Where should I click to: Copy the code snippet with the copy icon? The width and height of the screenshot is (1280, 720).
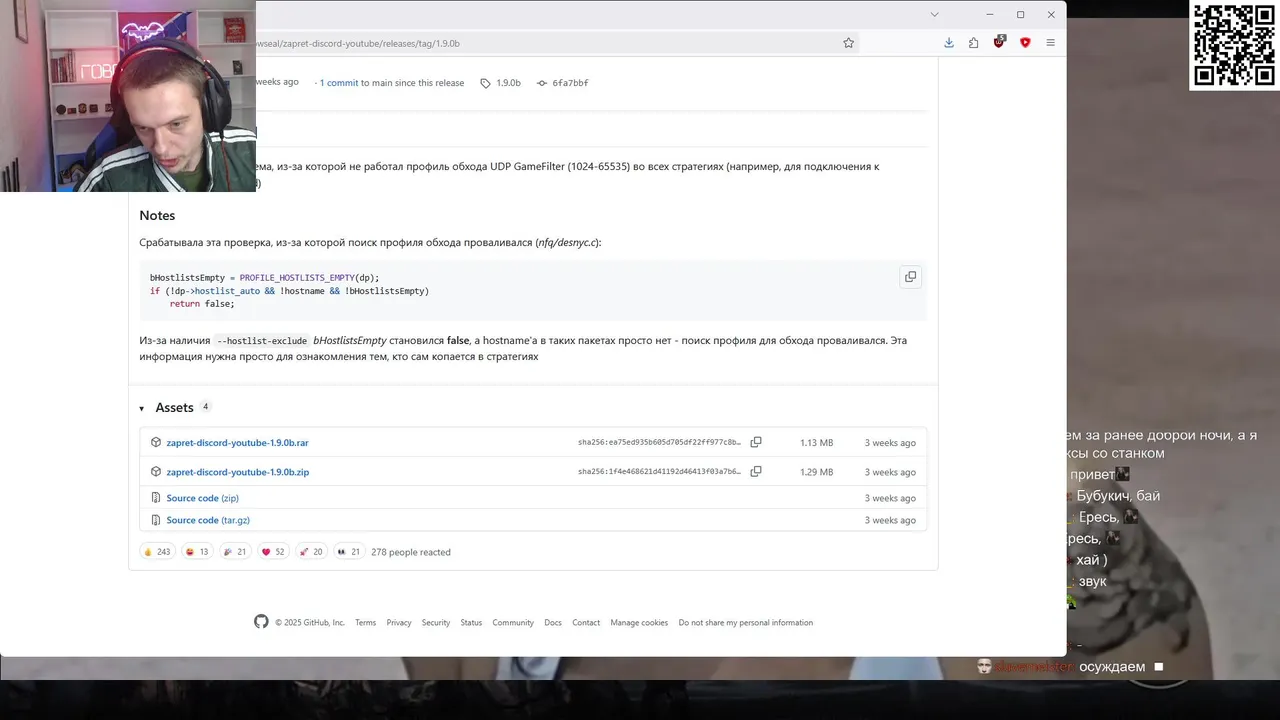tap(910, 277)
